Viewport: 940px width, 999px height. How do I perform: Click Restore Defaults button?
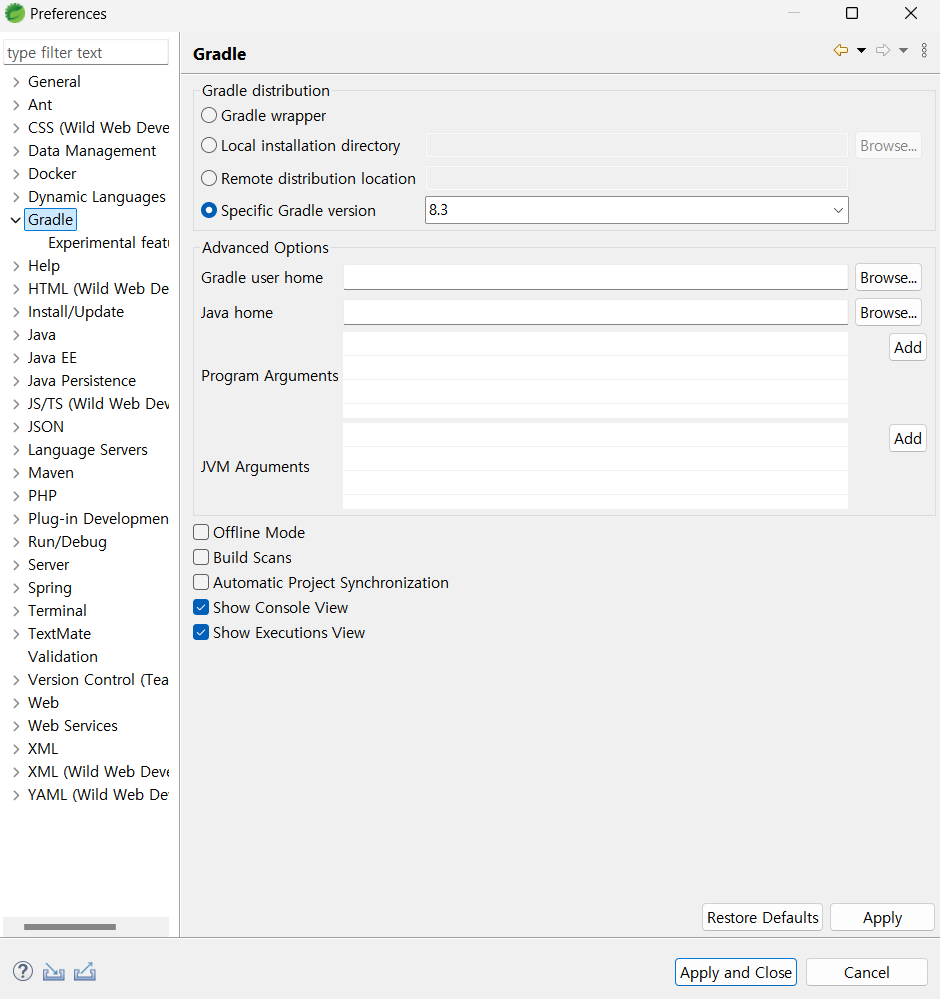pos(762,917)
